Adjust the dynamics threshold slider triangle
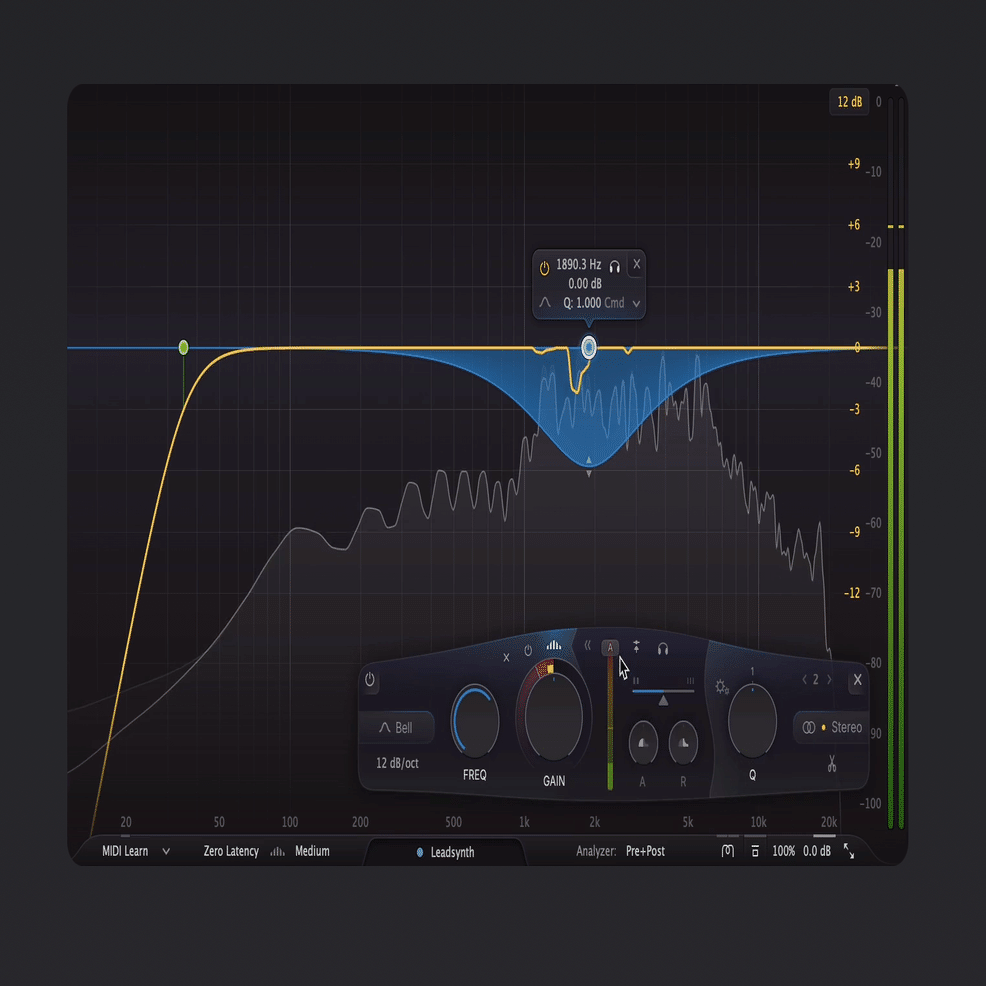 click(x=663, y=699)
